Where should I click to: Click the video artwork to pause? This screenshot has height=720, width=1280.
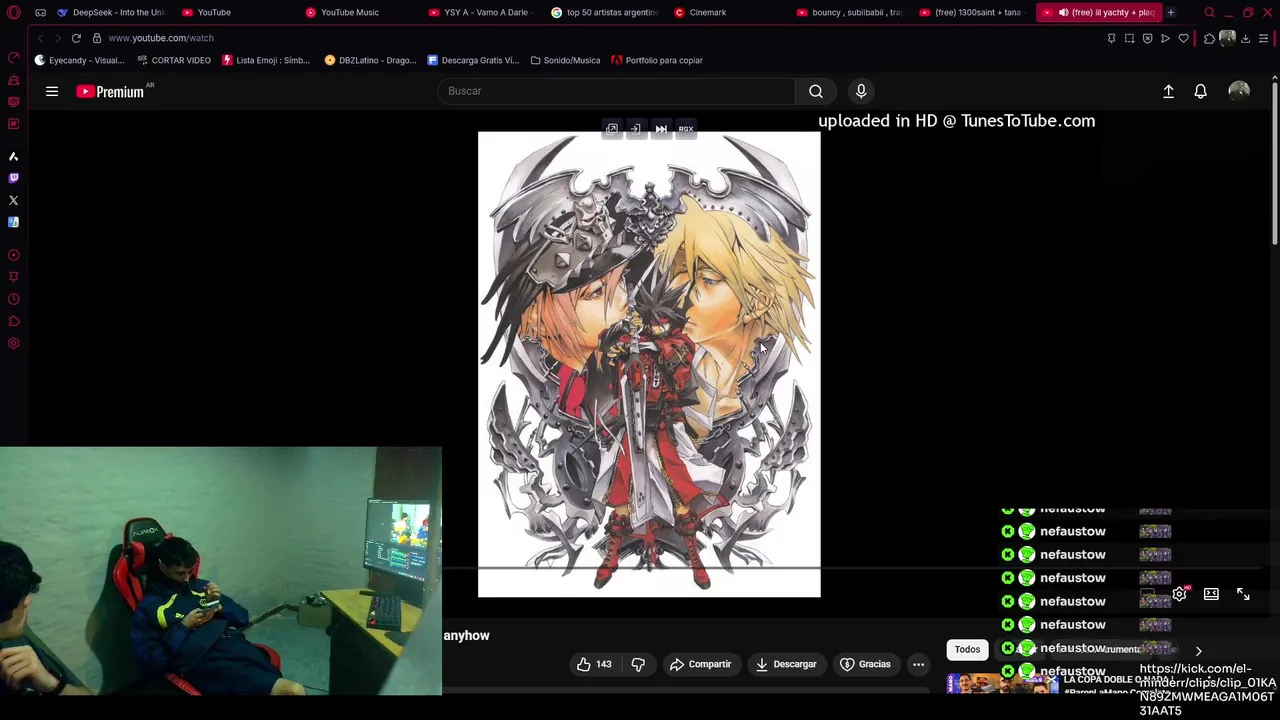pyautogui.click(x=649, y=364)
